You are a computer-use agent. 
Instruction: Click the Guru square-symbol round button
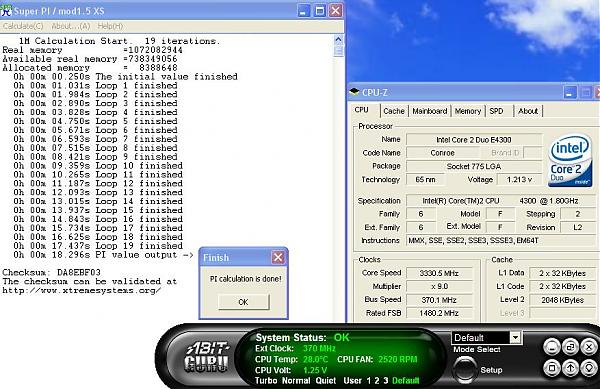(x=551, y=368)
